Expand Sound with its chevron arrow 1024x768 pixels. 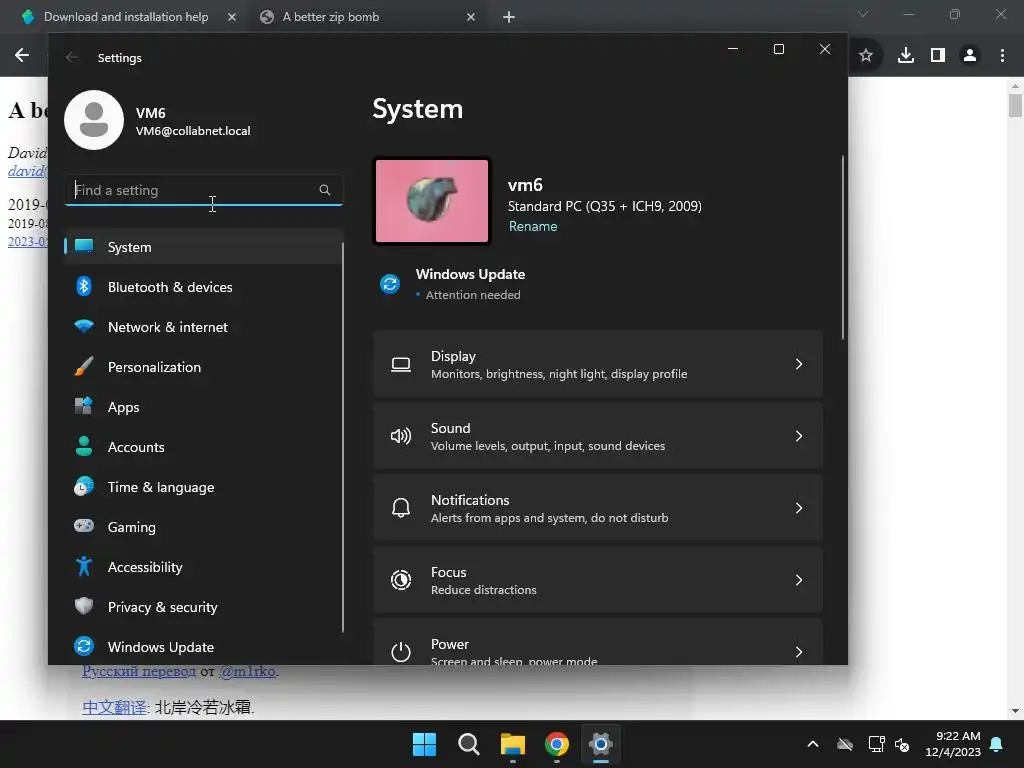(x=799, y=436)
